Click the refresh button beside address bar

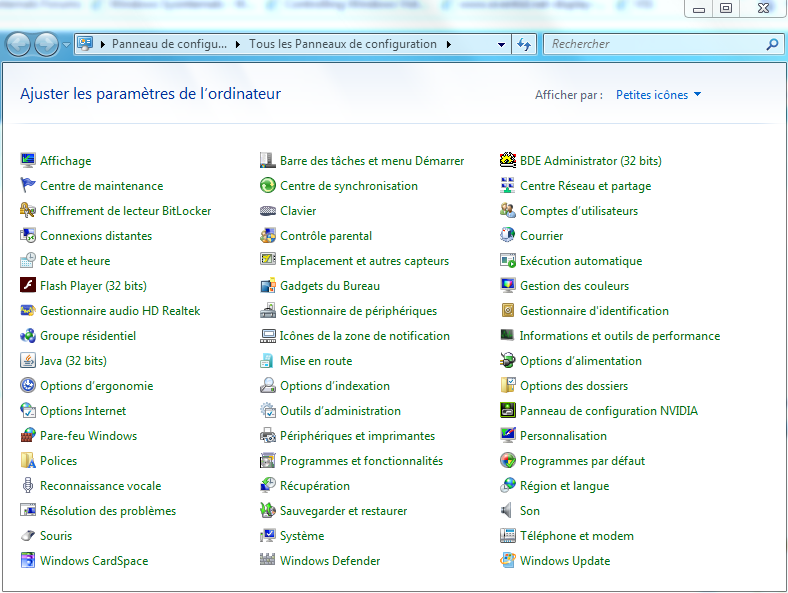(x=525, y=44)
